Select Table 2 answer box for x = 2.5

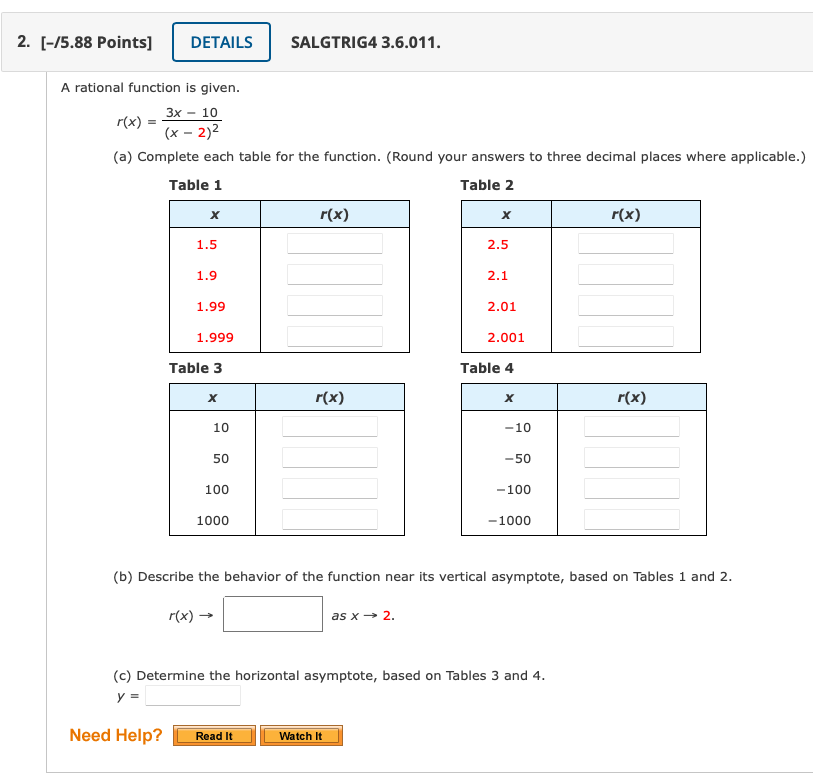pyautogui.click(x=626, y=242)
